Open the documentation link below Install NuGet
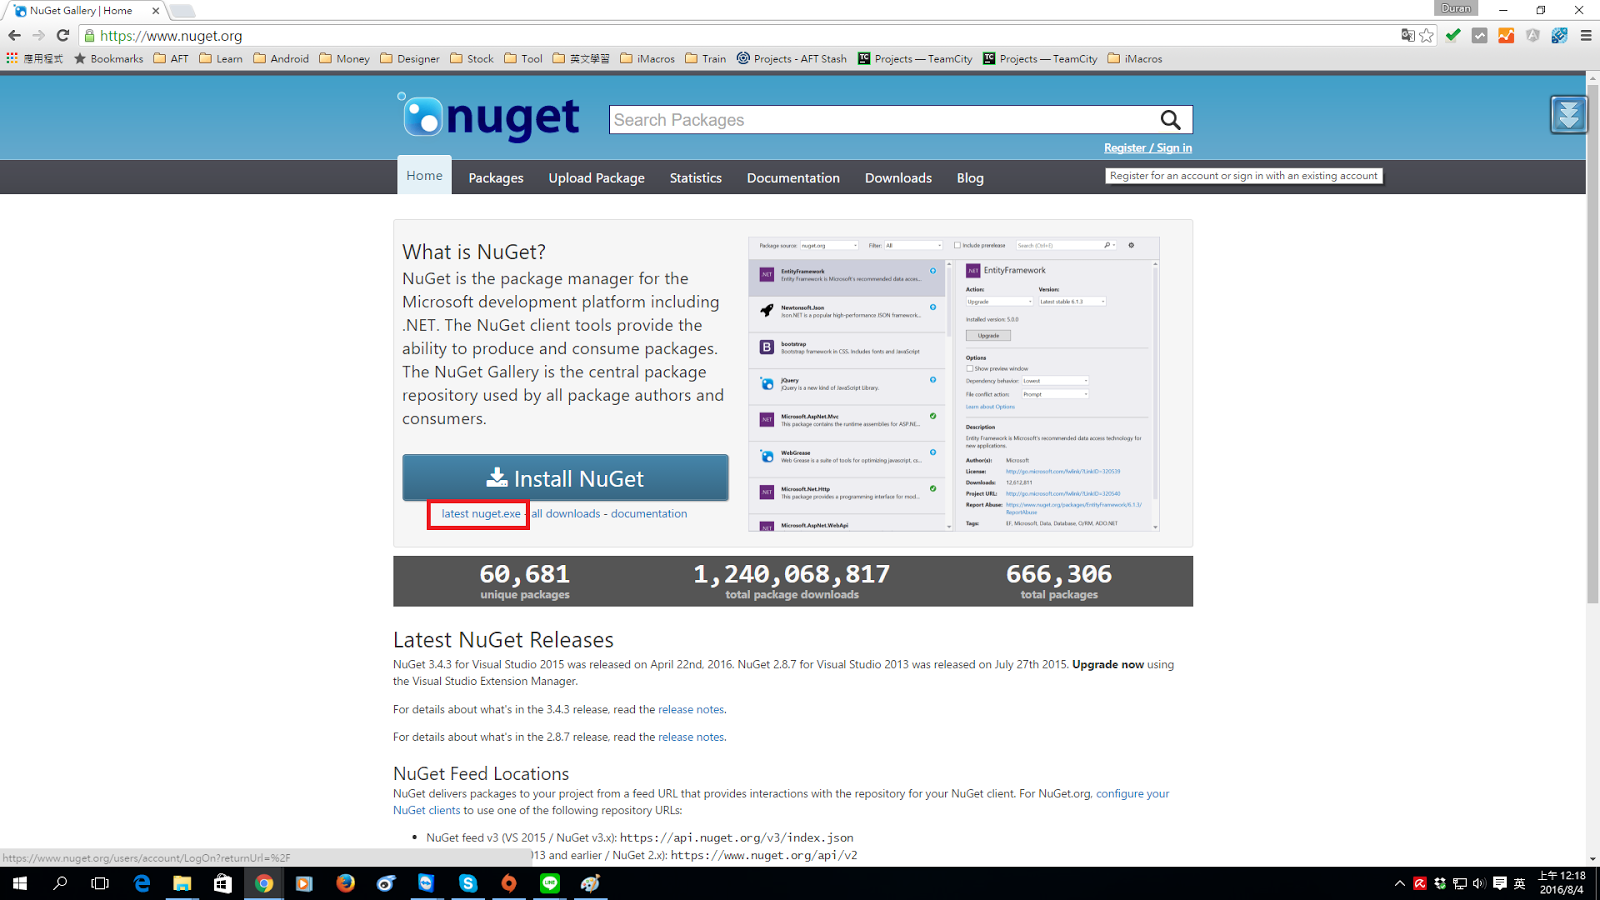This screenshot has height=900, width=1600. coord(649,514)
